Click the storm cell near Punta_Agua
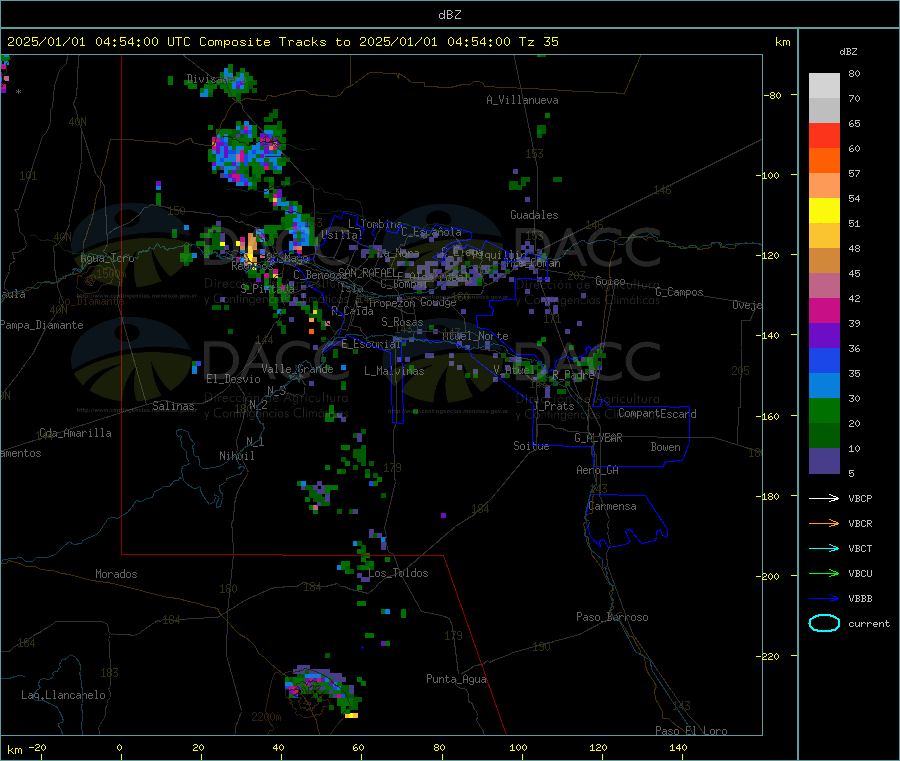Image resolution: width=900 pixels, height=761 pixels. point(324,690)
